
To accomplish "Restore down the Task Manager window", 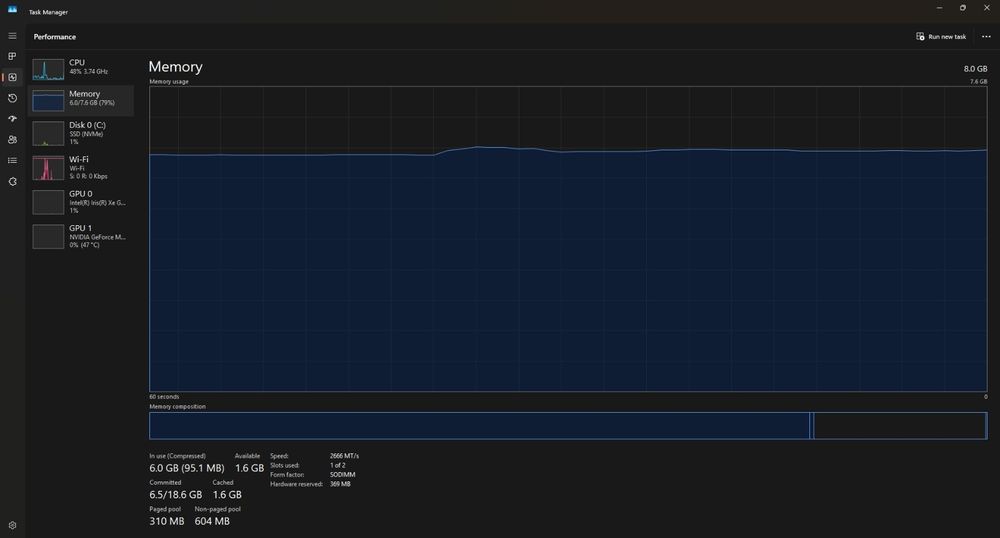I will (963, 8).
